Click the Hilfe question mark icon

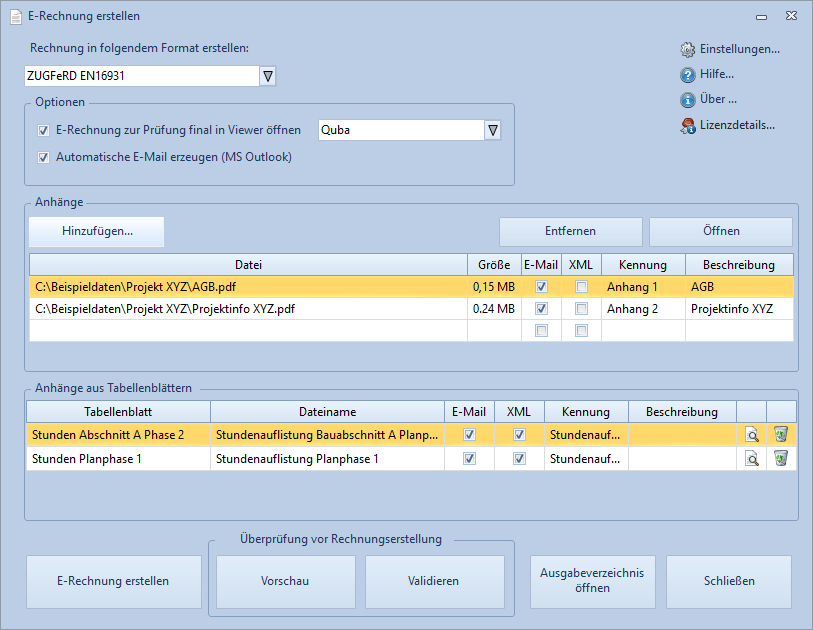coord(688,75)
